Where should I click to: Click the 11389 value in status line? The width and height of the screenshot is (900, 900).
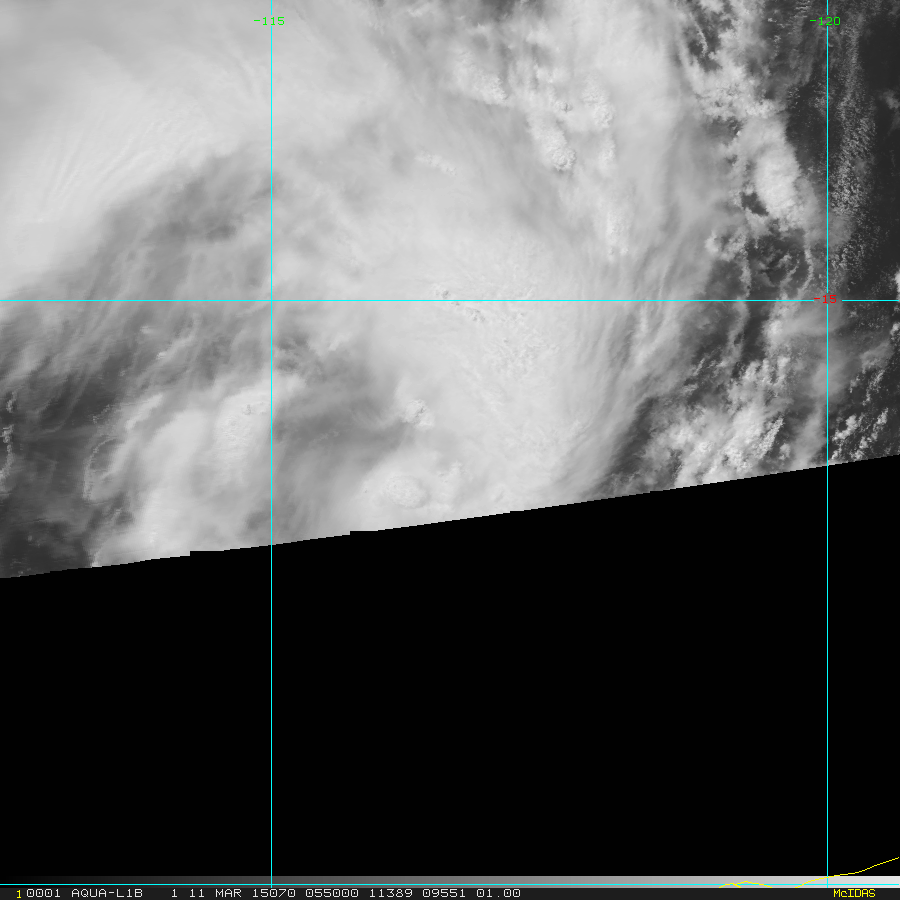click(x=390, y=893)
